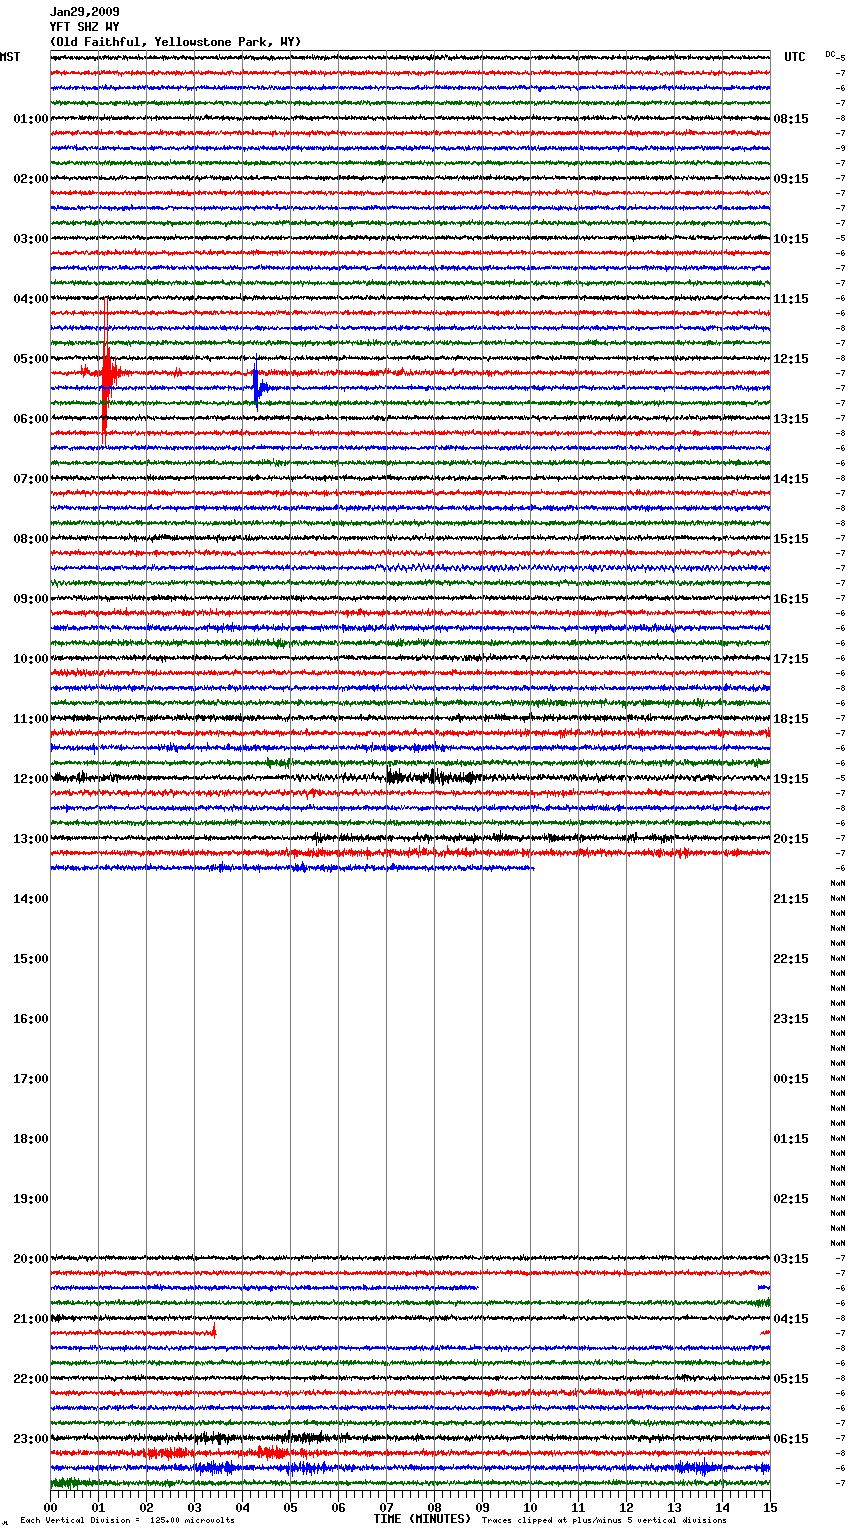Screen dimensions: 850x1534
Task: Select the YFT SHZ WY station code
Action: pos(85,27)
